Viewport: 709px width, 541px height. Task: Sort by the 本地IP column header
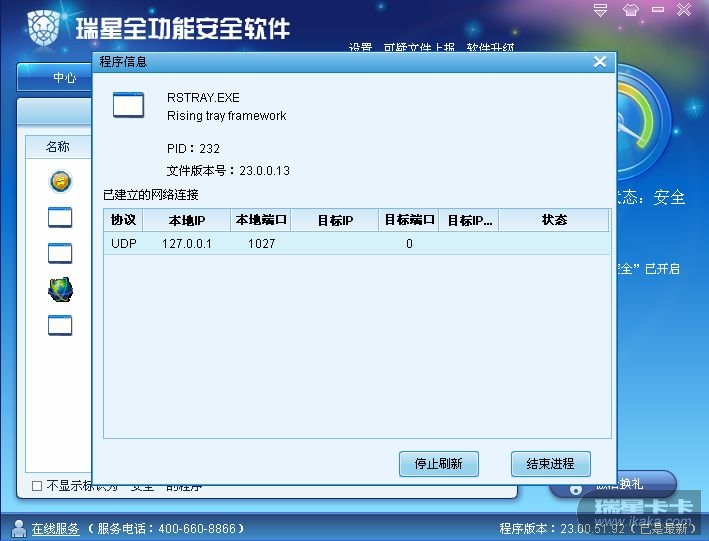tap(186, 220)
